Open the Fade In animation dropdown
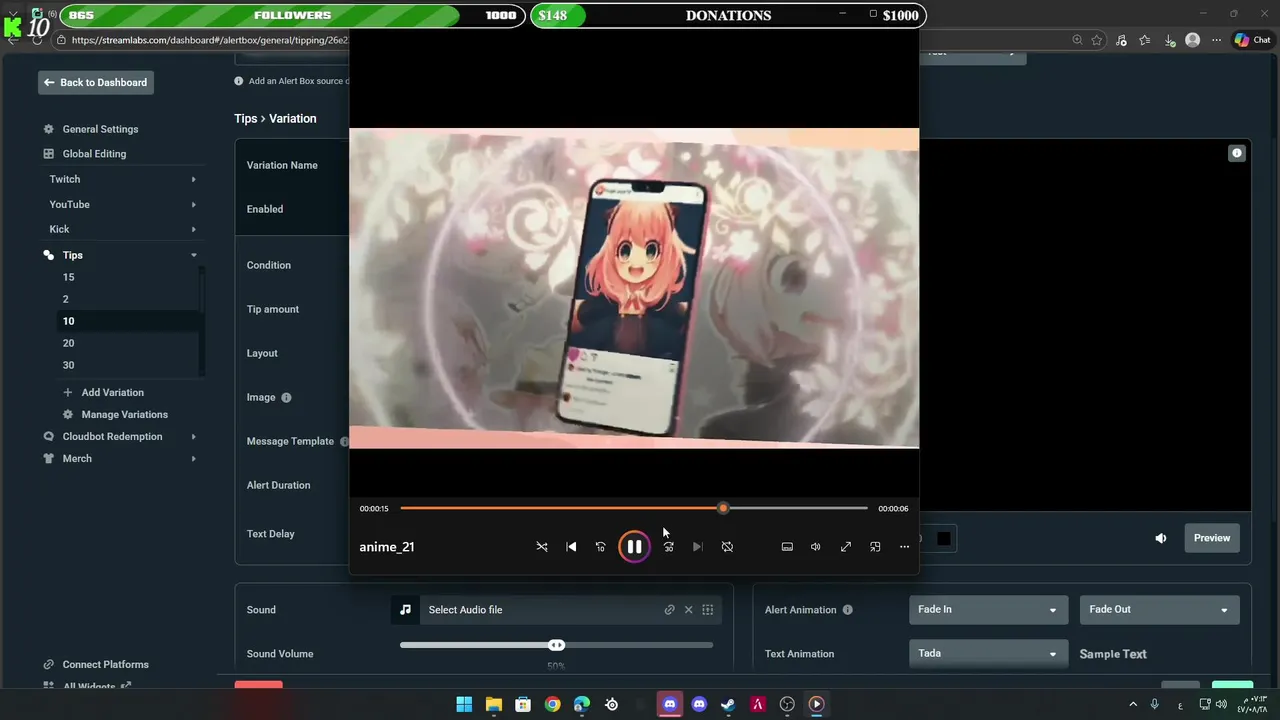Viewport: 1280px width, 720px height. [x=987, y=610]
